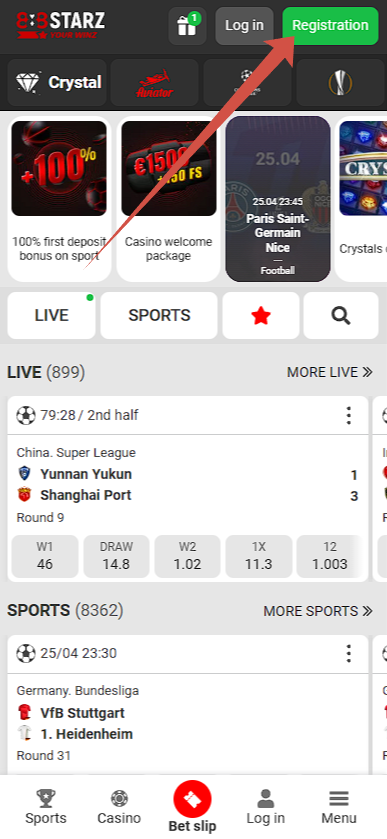Expand the MORE LIVE list
387x839 pixels.
(330, 372)
